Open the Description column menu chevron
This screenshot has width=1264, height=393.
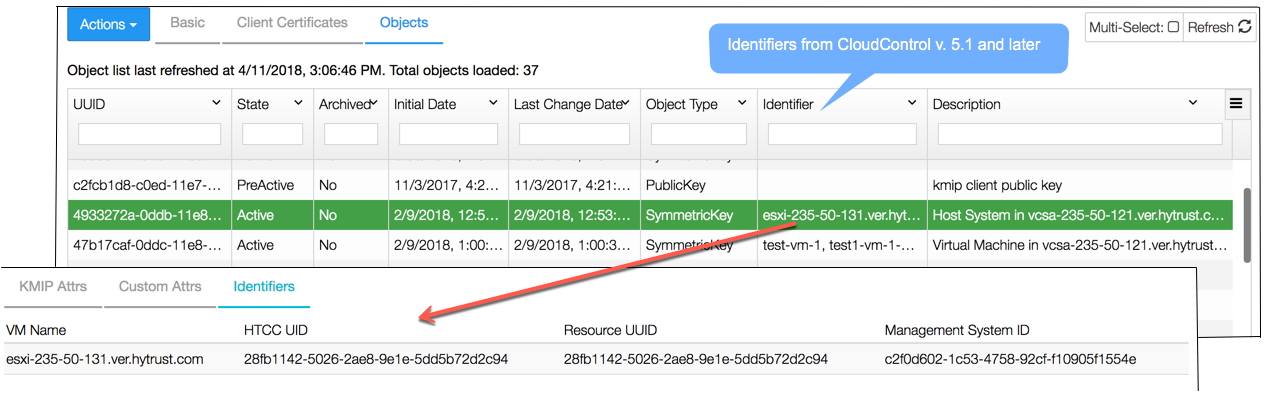point(1193,103)
